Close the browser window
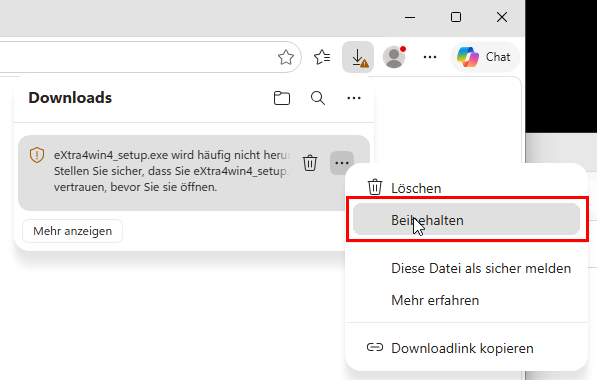Viewport: 597px width, 380px height. pyautogui.click(x=502, y=17)
